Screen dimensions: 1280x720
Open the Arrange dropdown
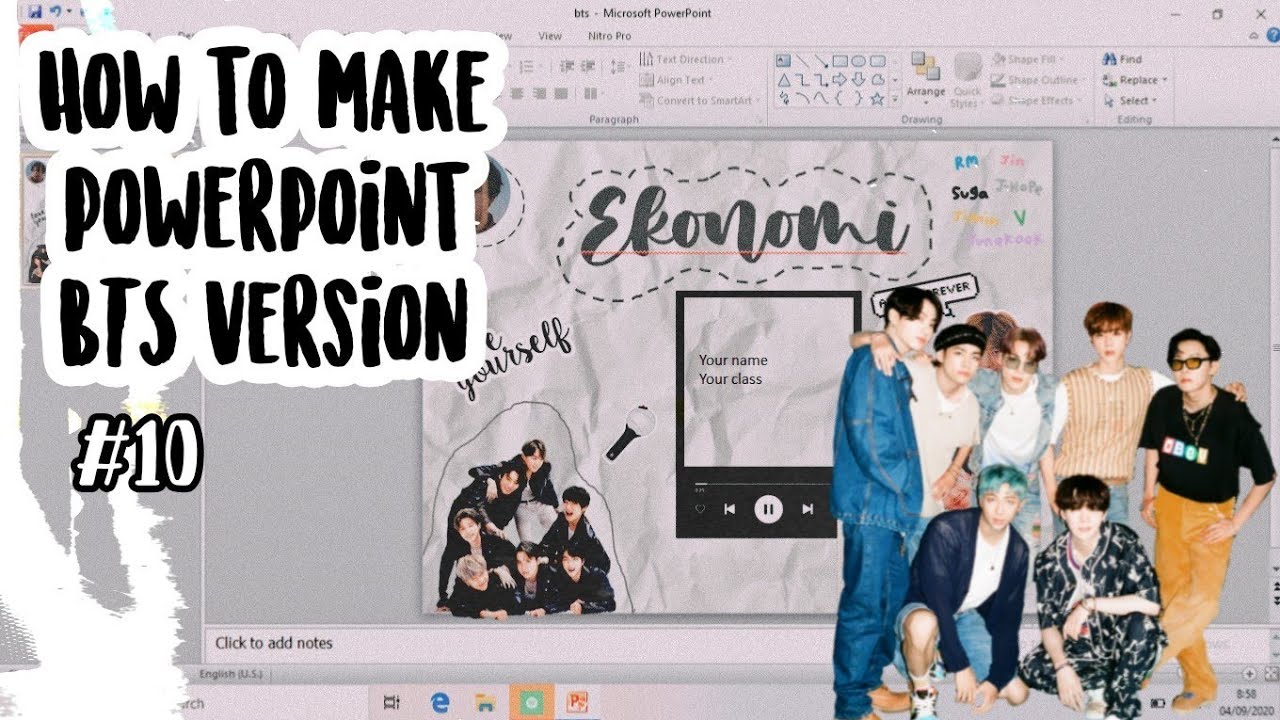click(926, 79)
